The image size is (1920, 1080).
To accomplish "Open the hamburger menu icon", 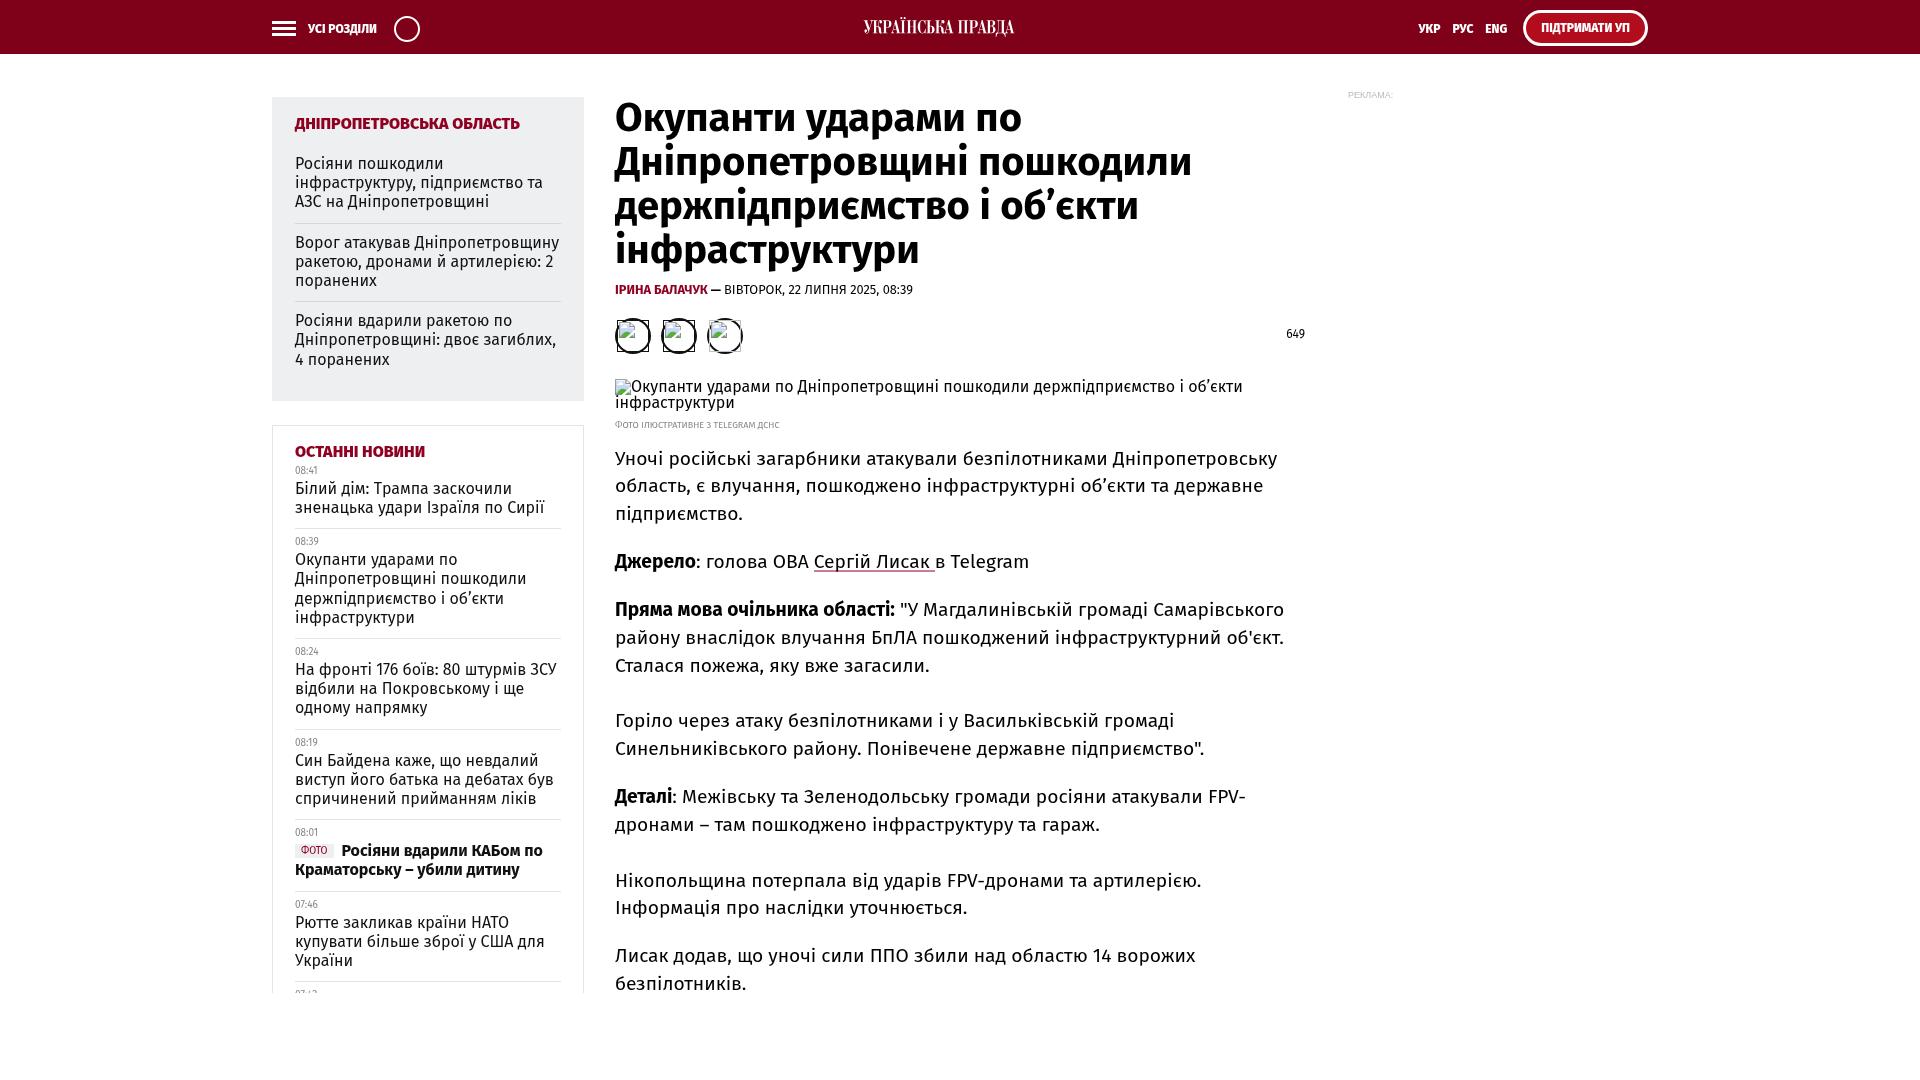I will pyautogui.click(x=284, y=29).
